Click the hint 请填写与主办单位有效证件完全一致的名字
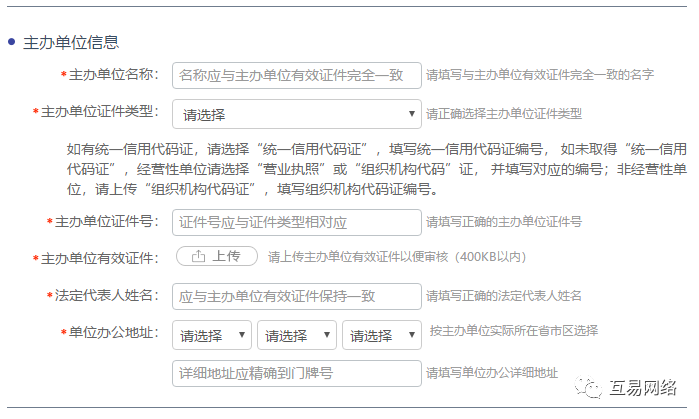Viewport: 699px width, 419px height. pos(540,75)
